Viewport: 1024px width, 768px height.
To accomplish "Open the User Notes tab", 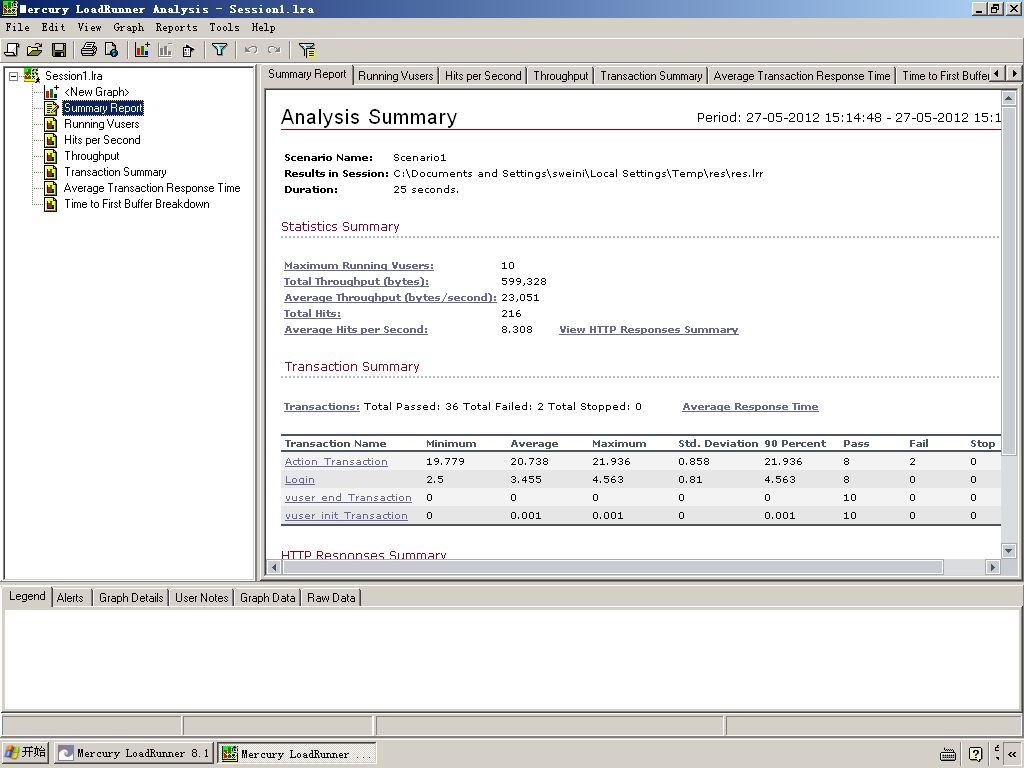I will pyautogui.click(x=202, y=598).
